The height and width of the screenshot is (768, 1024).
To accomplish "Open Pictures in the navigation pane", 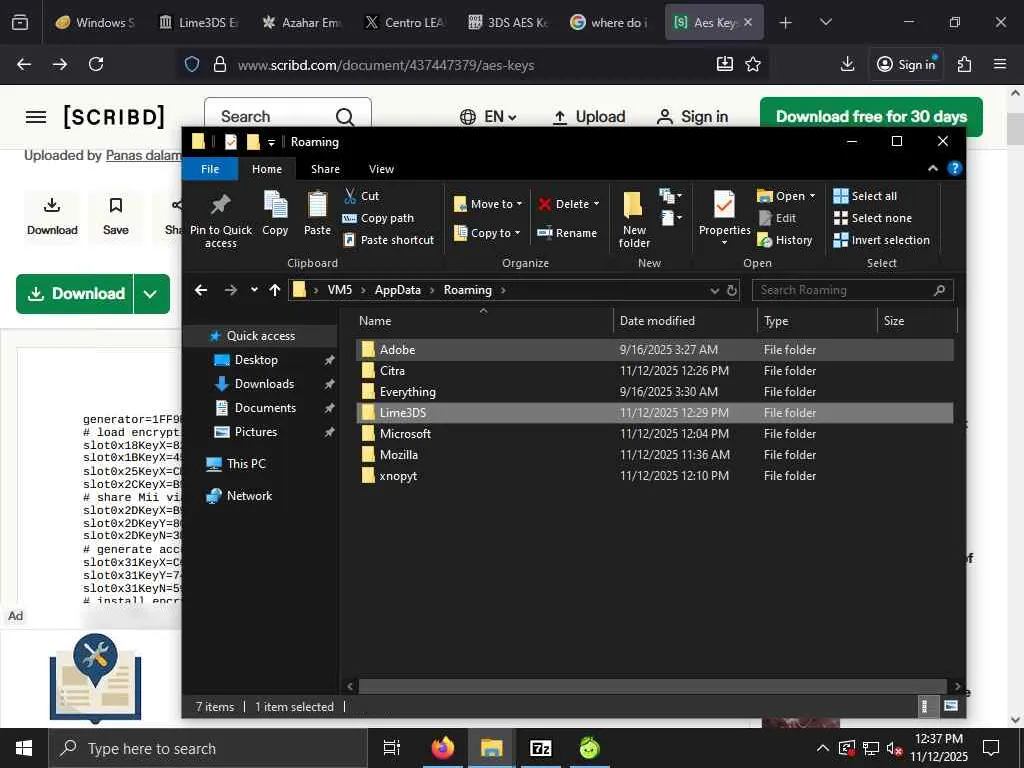I will (255, 432).
